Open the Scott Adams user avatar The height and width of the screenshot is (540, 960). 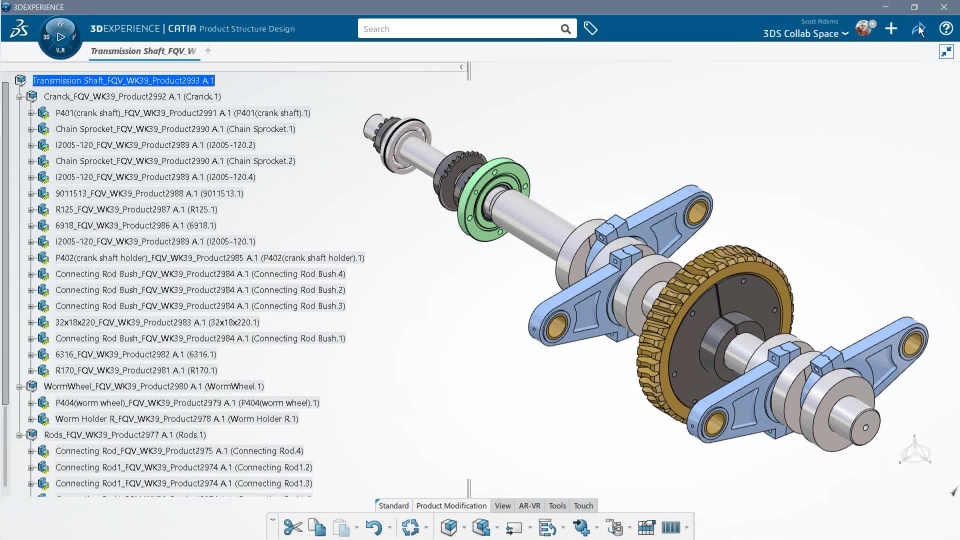tap(864, 28)
